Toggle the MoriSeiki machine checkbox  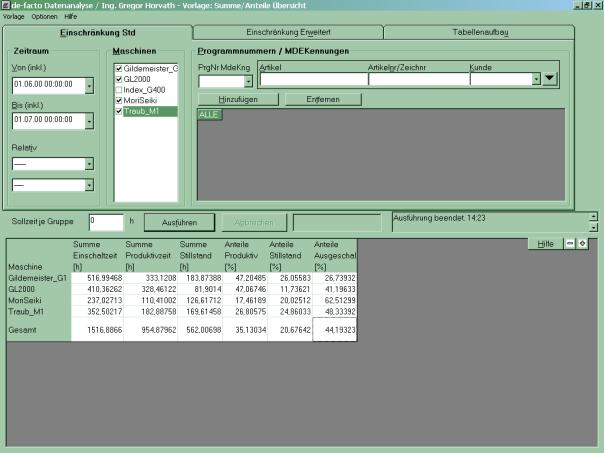click(x=119, y=101)
